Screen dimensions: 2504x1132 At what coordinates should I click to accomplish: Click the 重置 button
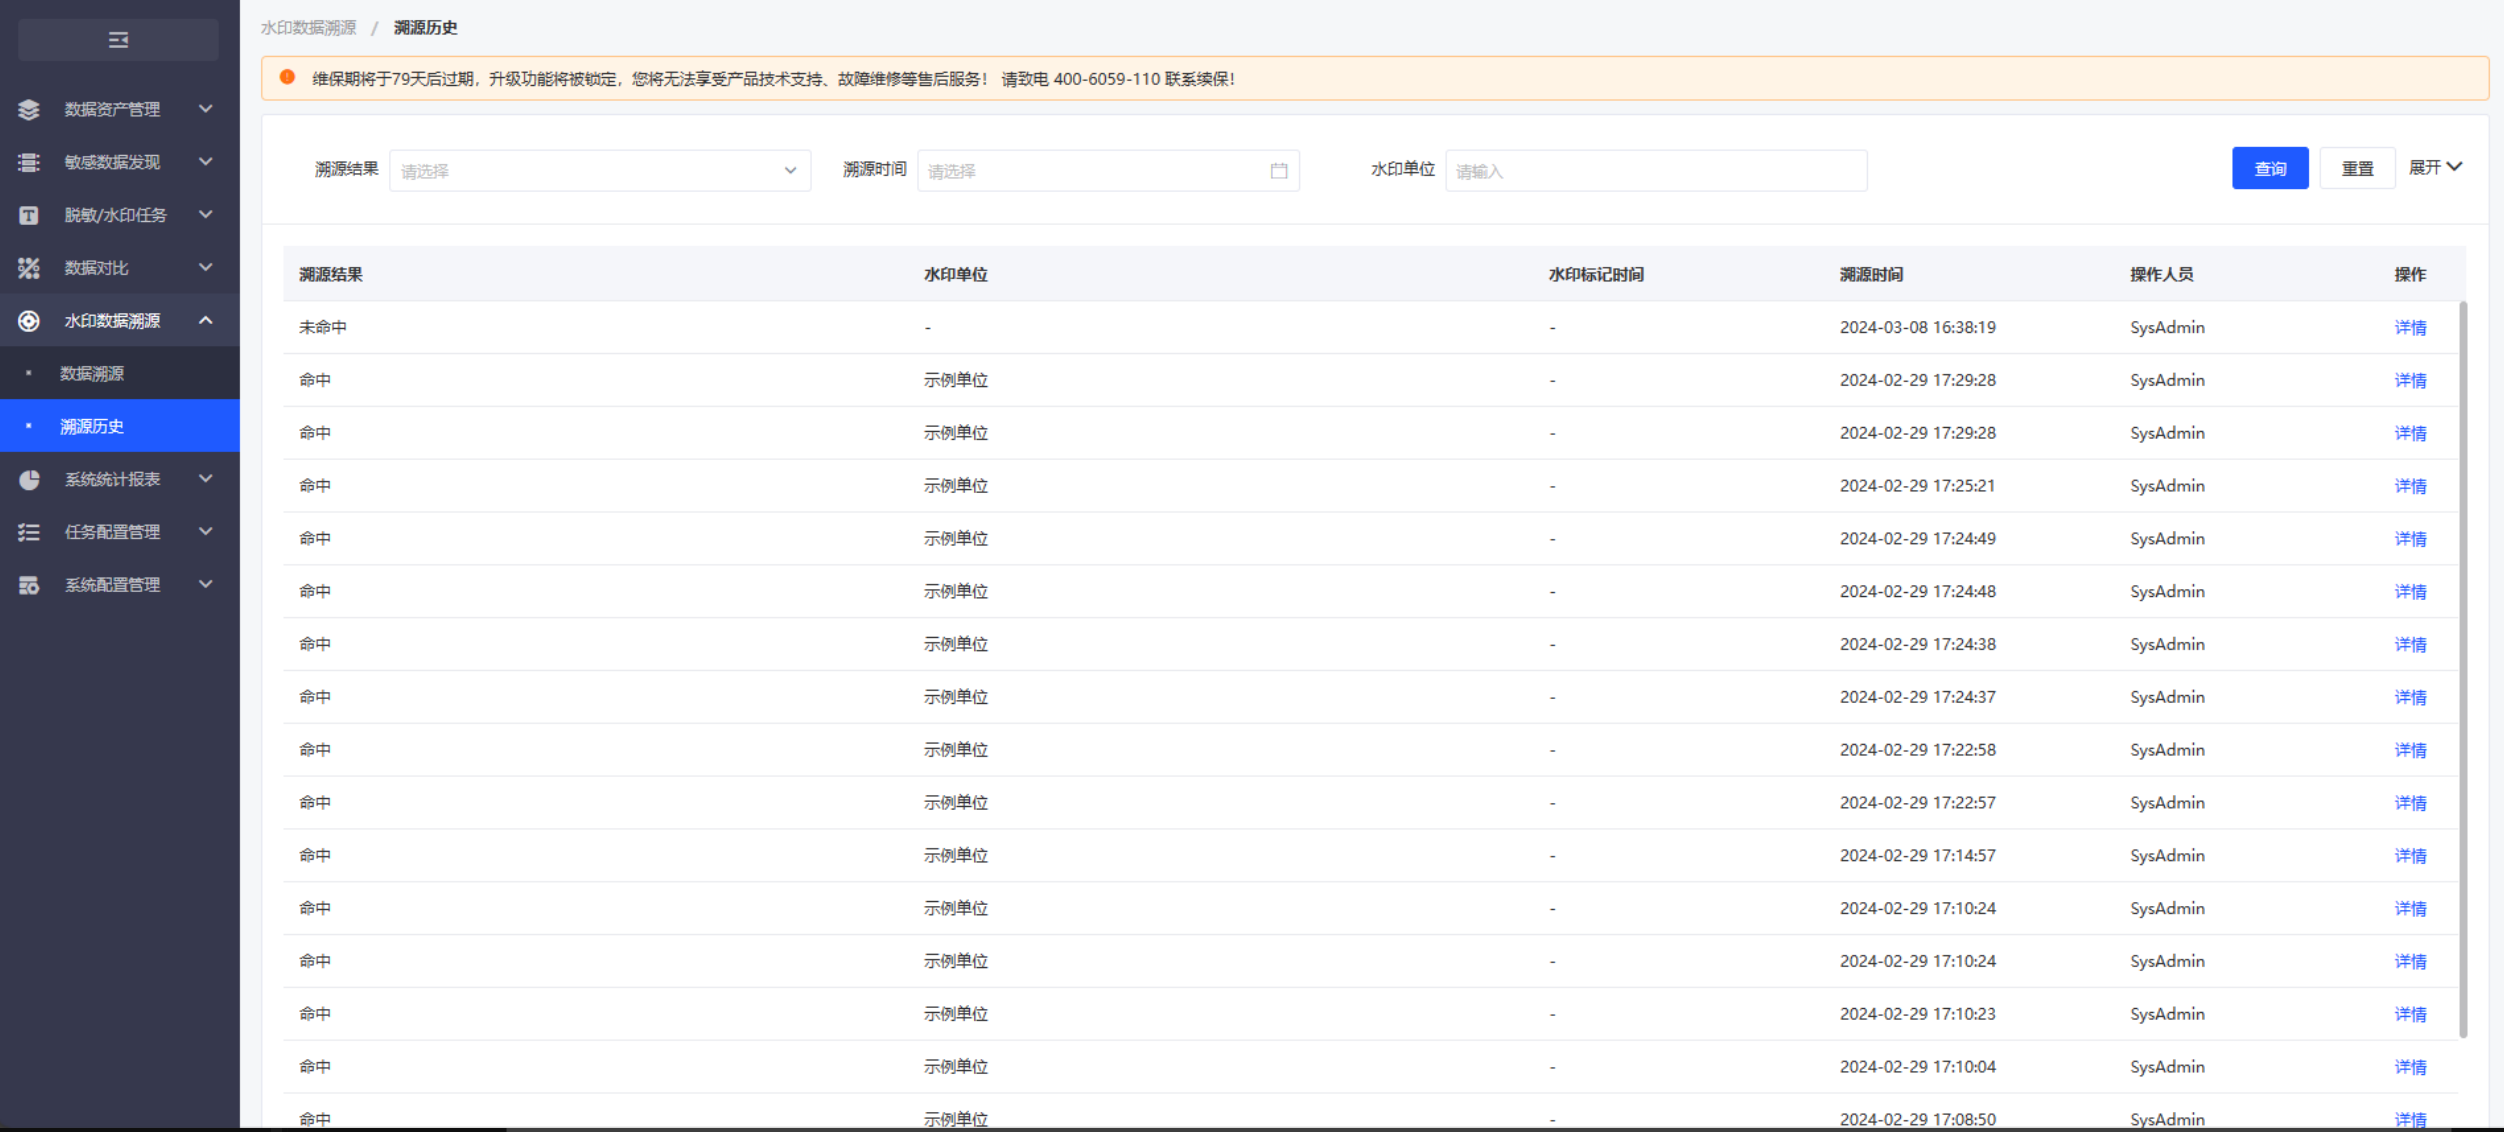click(x=2357, y=169)
